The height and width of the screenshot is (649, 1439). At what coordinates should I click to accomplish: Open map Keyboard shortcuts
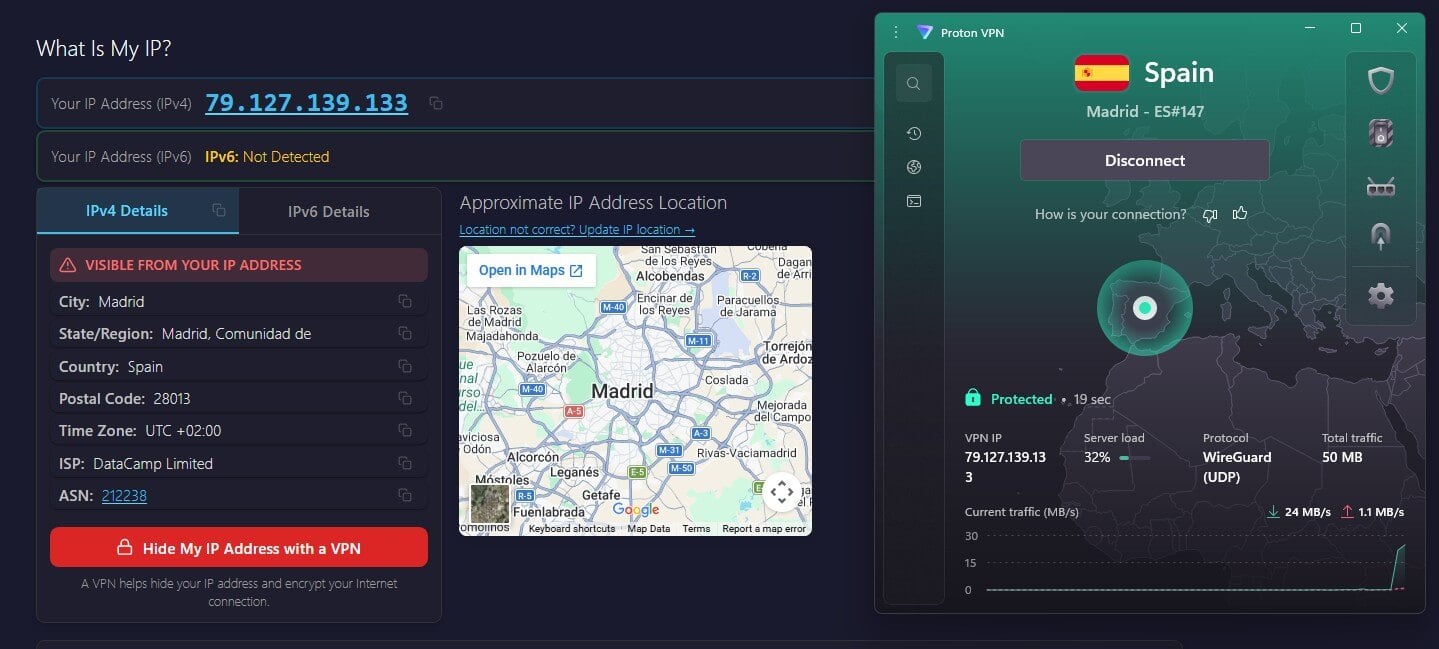click(572, 529)
